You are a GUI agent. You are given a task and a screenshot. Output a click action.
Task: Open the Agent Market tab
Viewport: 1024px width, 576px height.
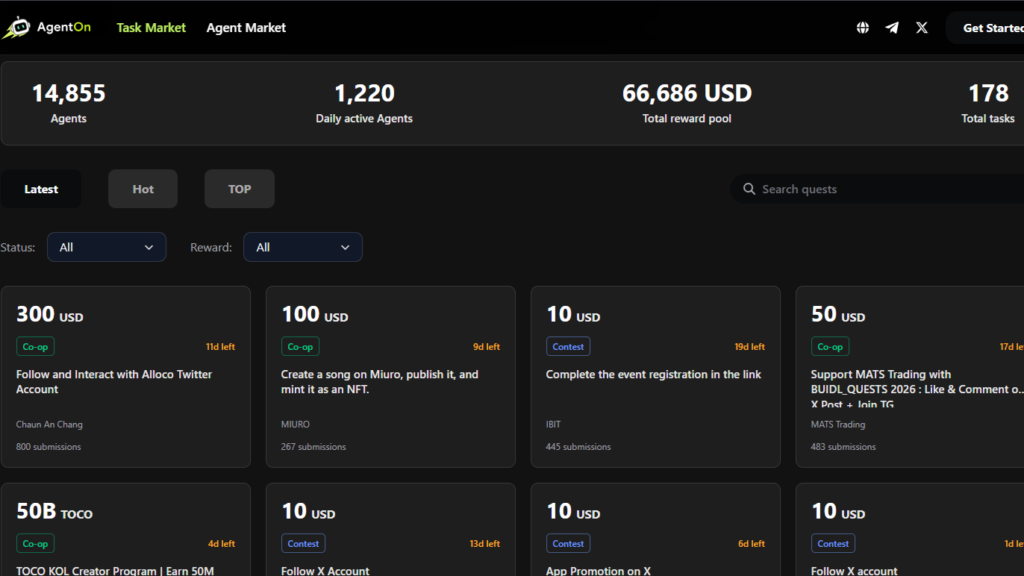click(246, 27)
